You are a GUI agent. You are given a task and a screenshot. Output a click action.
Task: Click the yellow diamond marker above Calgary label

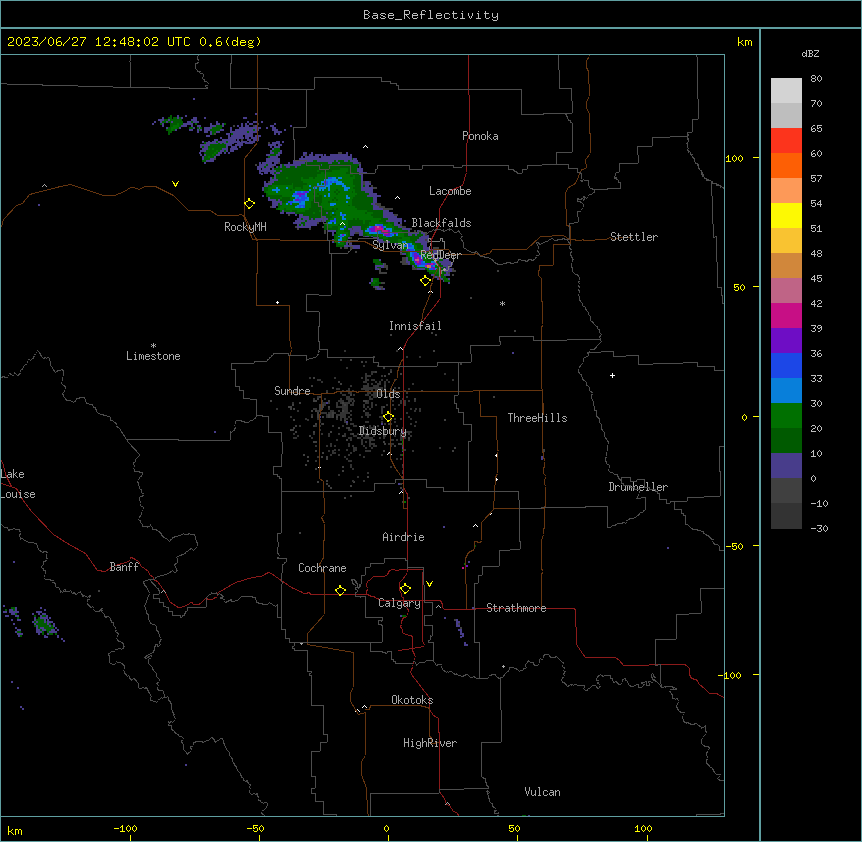pyautogui.click(x=405, y=589)
